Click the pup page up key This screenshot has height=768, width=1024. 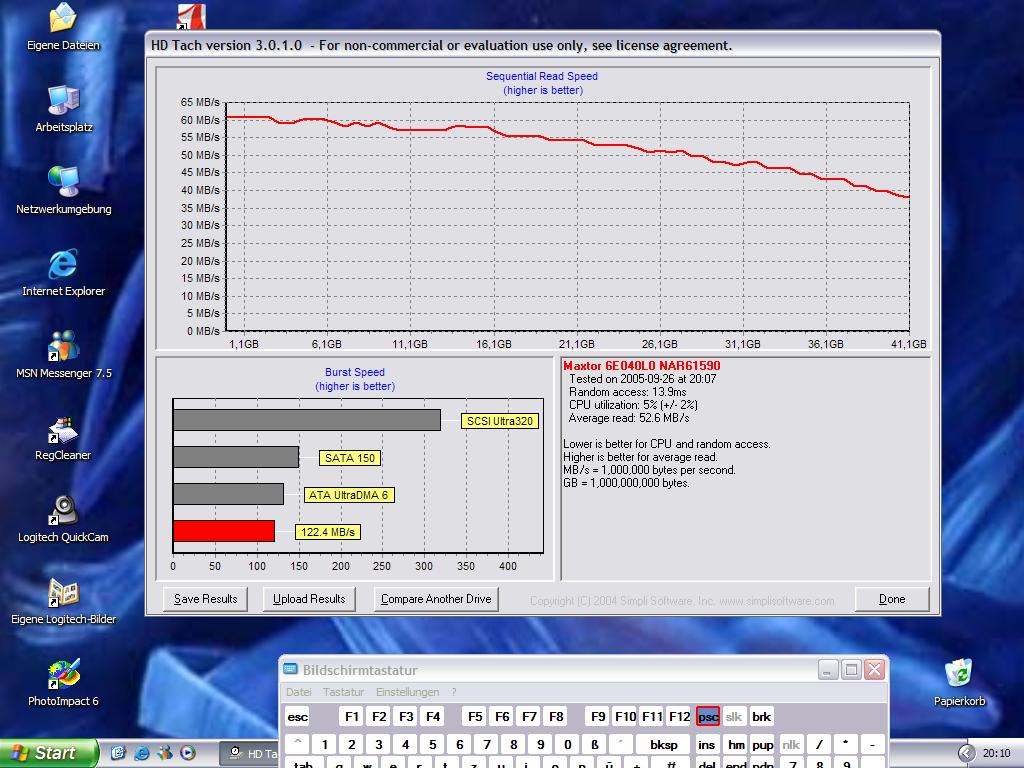click(x=762, y=744)
